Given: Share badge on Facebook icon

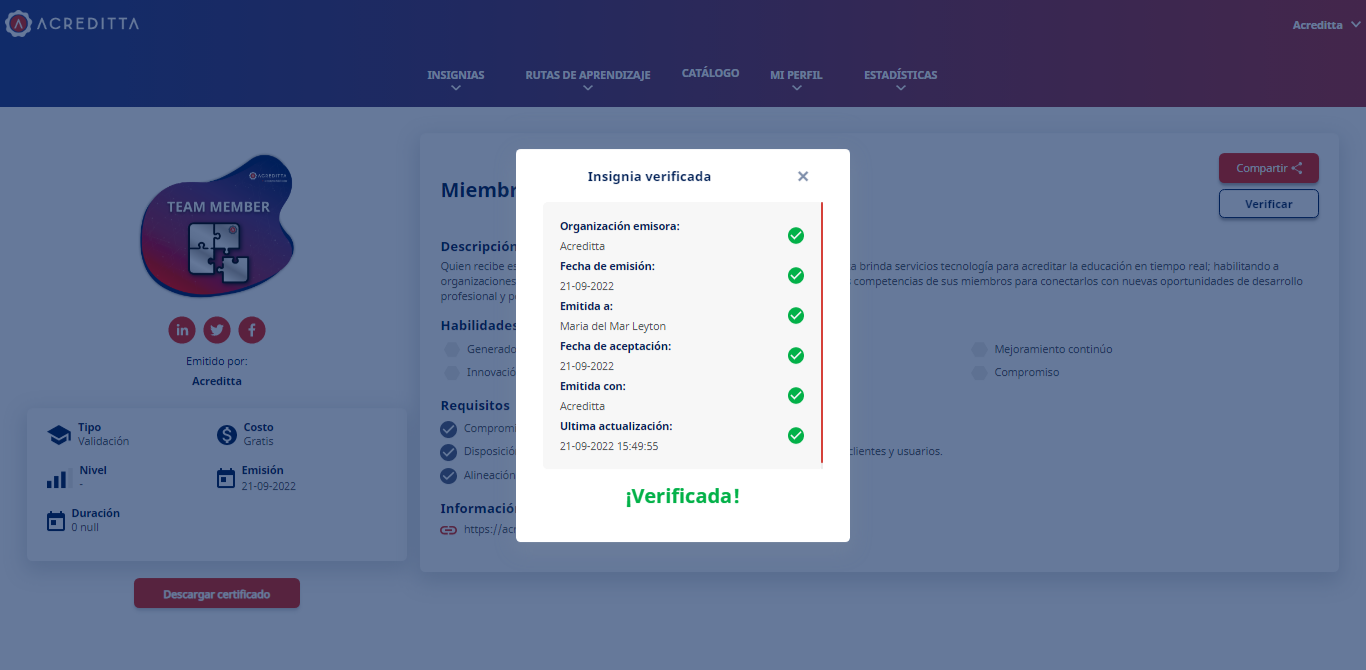Looking at the screenshot, I should [252, 329].
